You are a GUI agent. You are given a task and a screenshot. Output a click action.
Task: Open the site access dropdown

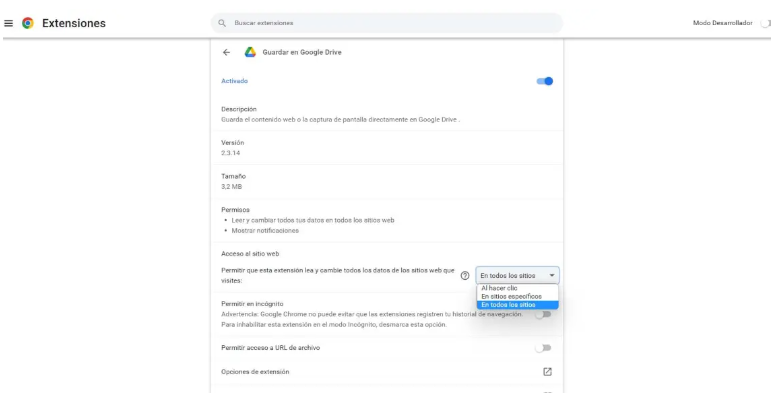click(517, 275)
